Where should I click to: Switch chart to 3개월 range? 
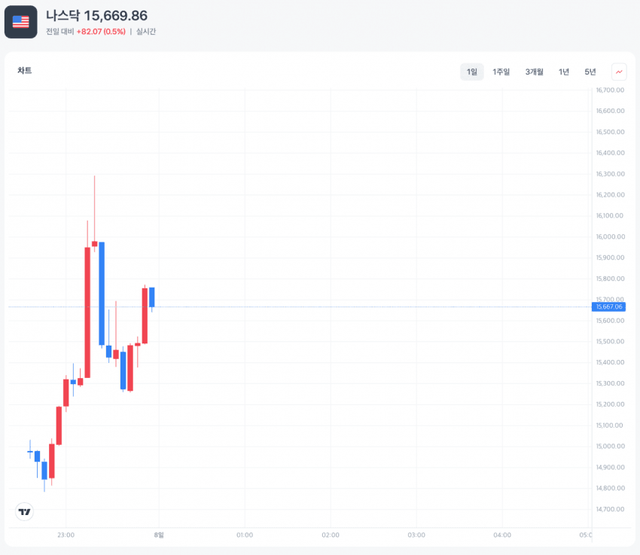(535, 72)
